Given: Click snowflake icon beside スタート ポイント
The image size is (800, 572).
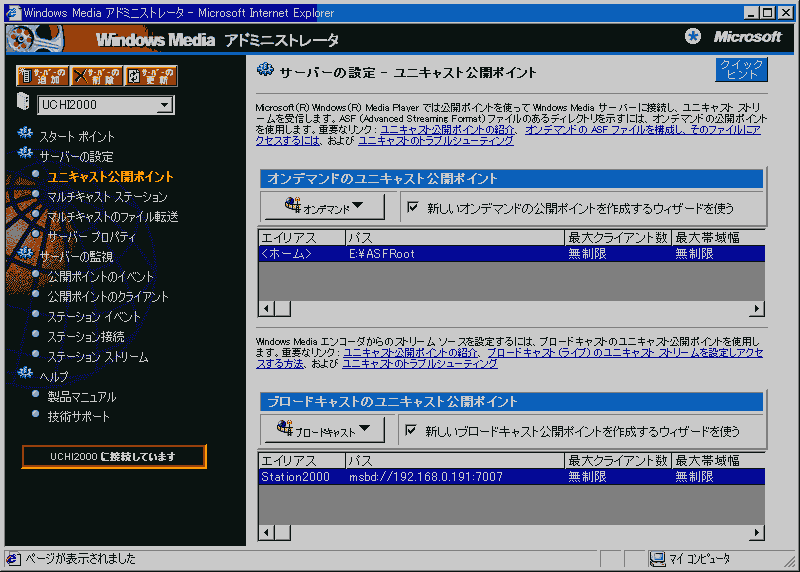Looking at the screenshot, I should point(25,133).
